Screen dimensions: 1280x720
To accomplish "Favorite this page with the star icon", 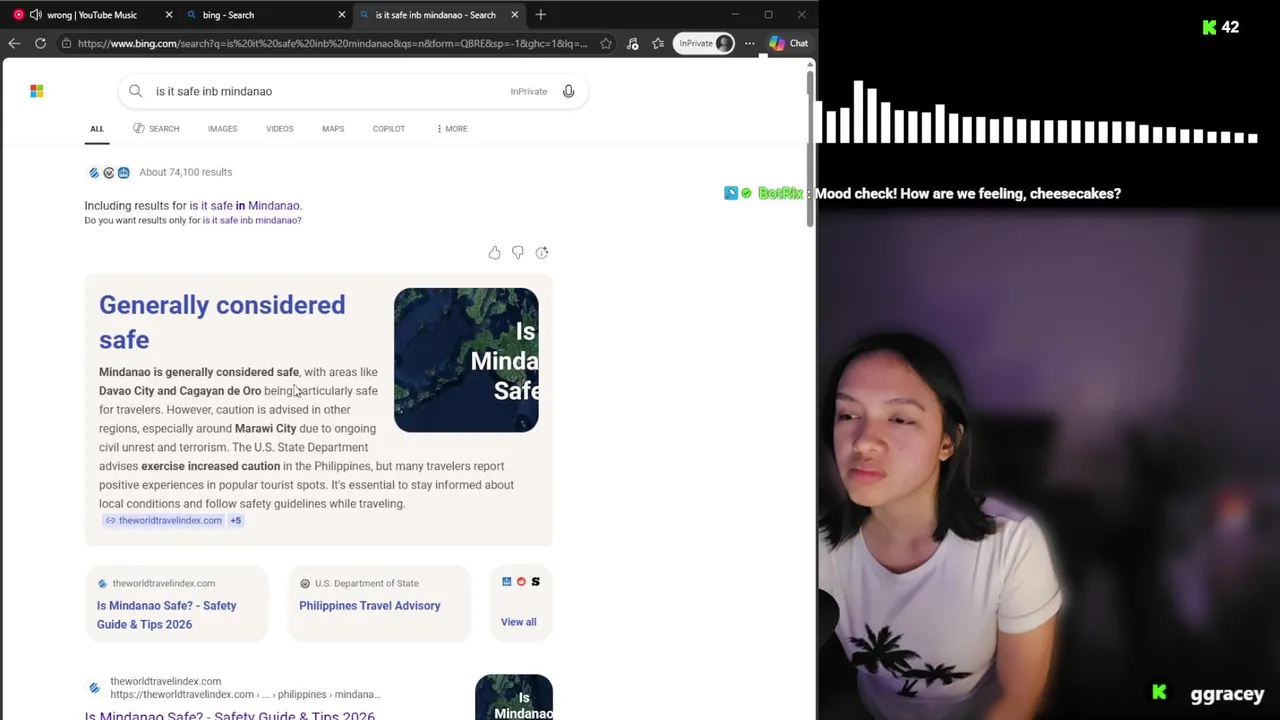I will pyautogui.click(x=606, y=43).
